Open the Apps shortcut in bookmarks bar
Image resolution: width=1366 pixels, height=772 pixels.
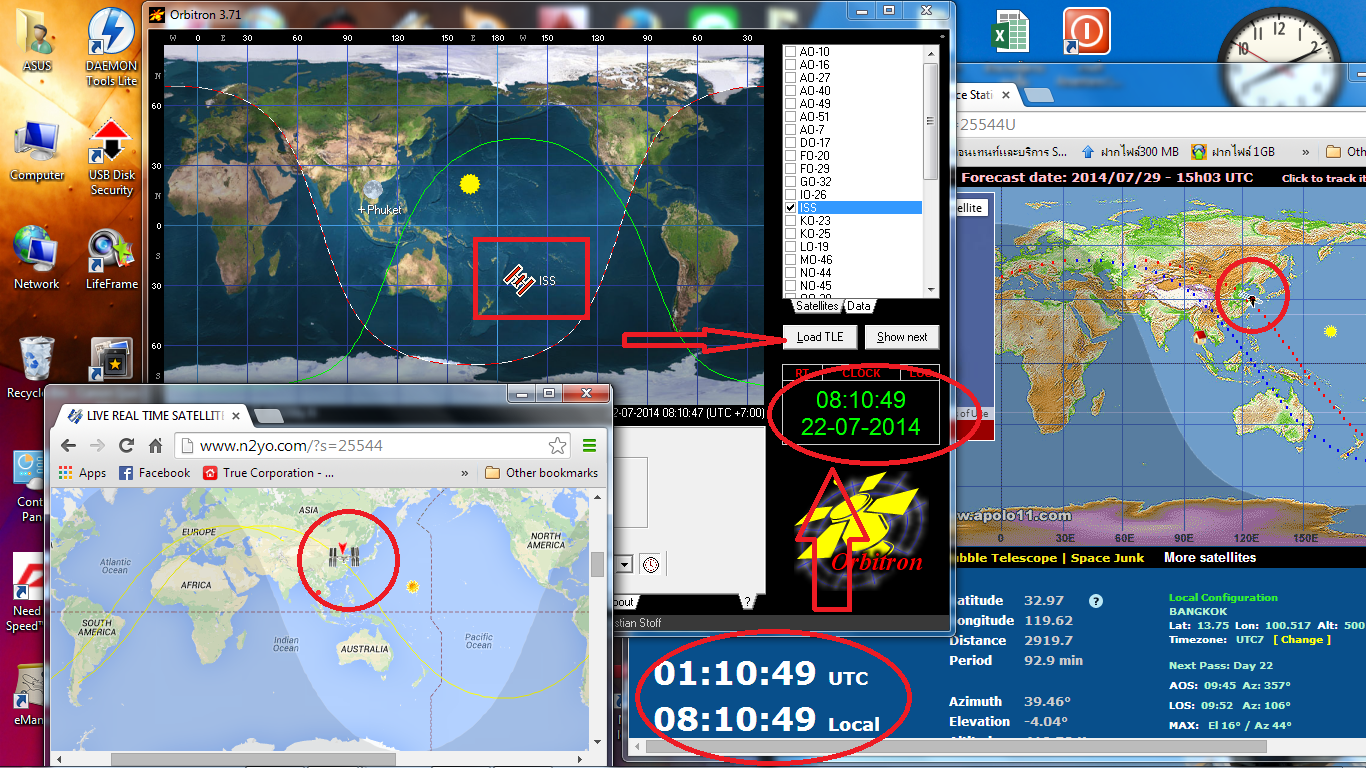(x=83, y=473)
